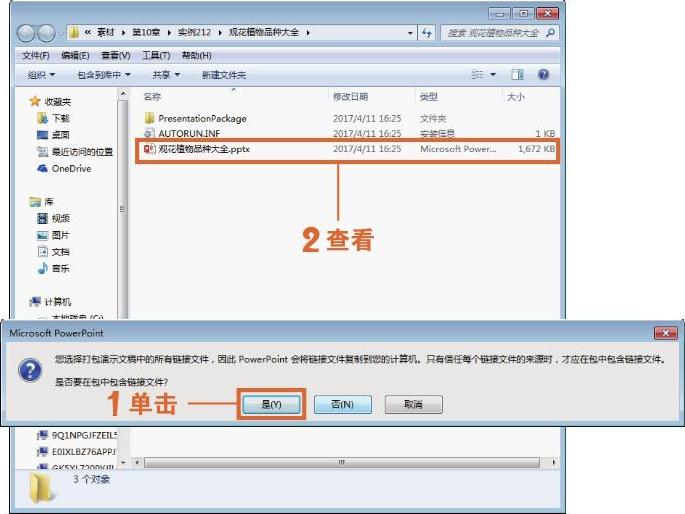Screen dimensions: 685x514
Task: Click the Downloads folder icon in sidebar
Action: pyautogui.click(x=42, y=118)
